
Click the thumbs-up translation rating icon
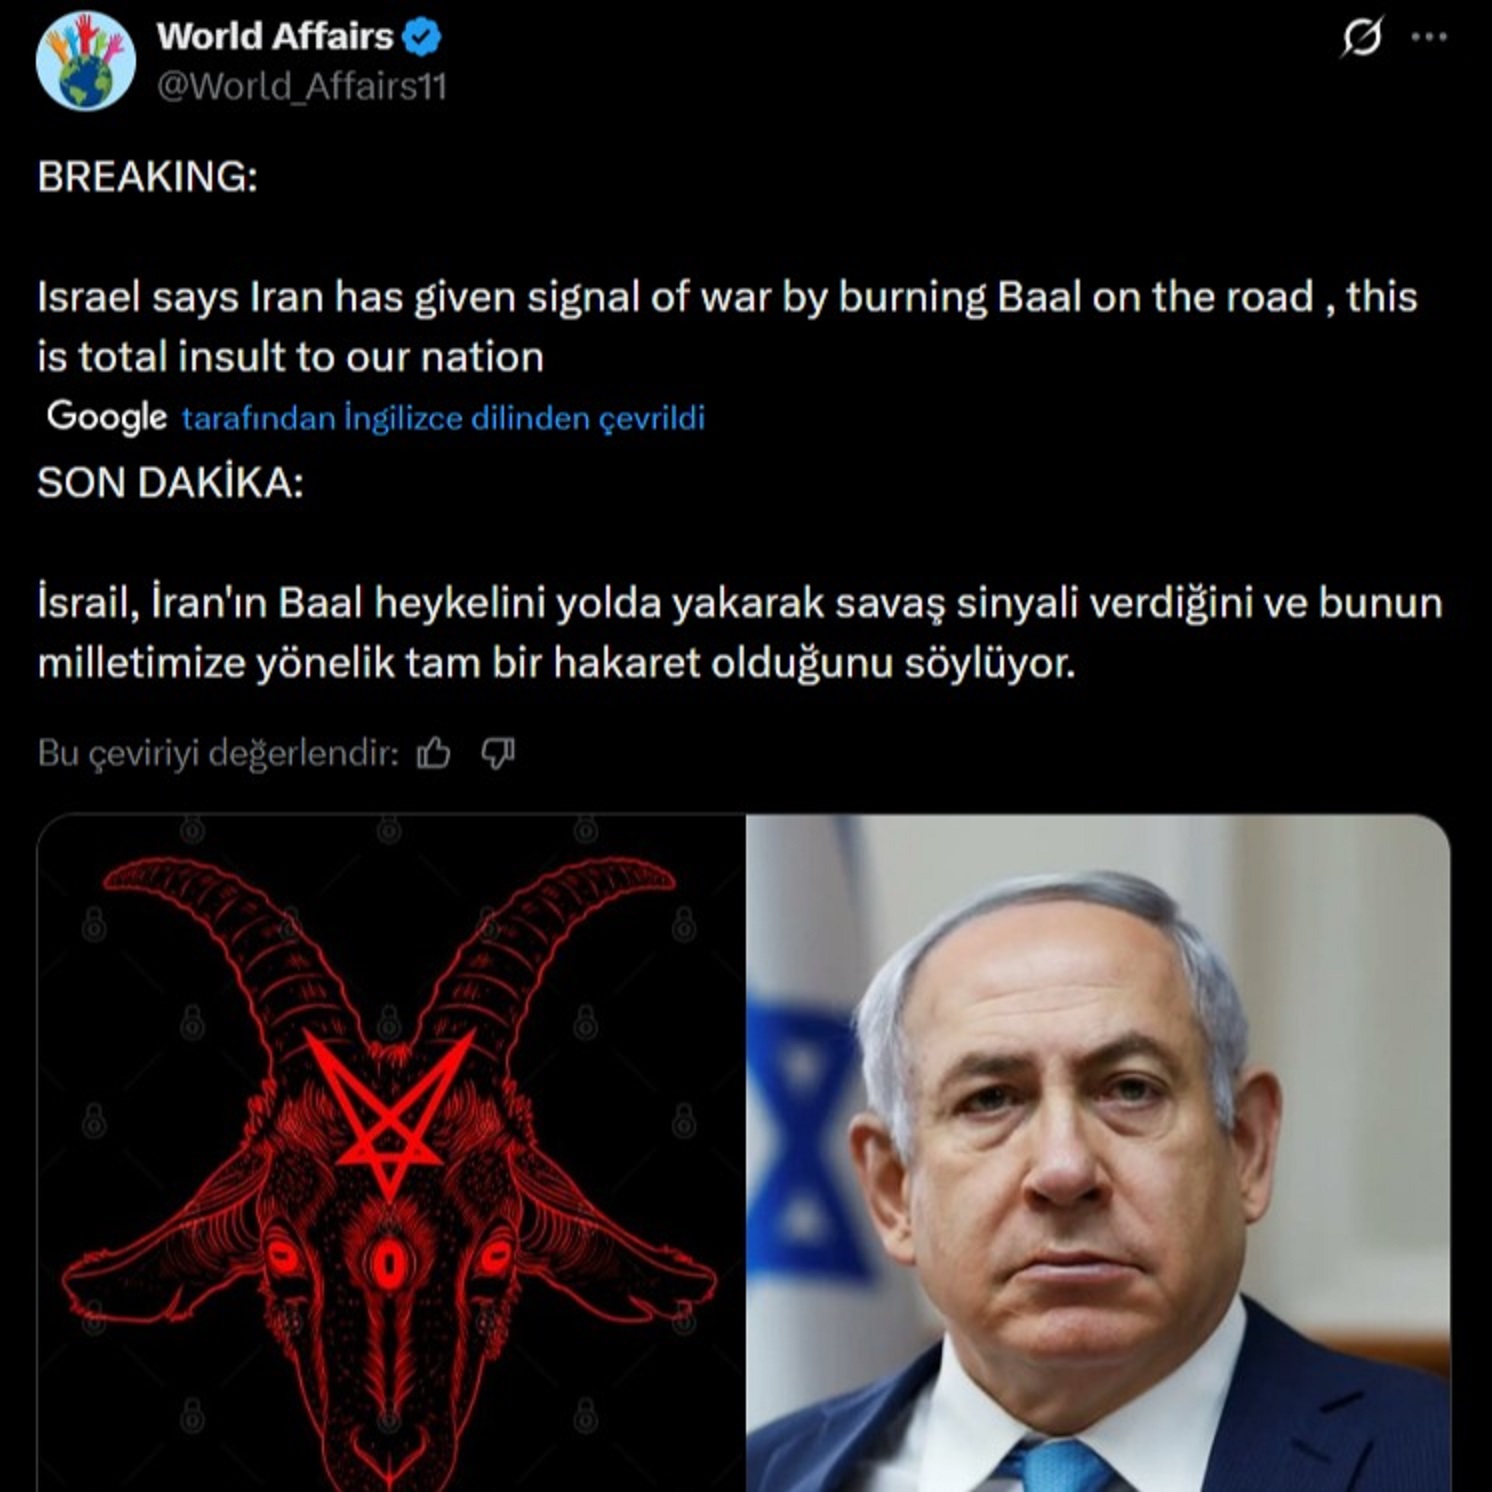pyautogui.click(x=433, y=753)
